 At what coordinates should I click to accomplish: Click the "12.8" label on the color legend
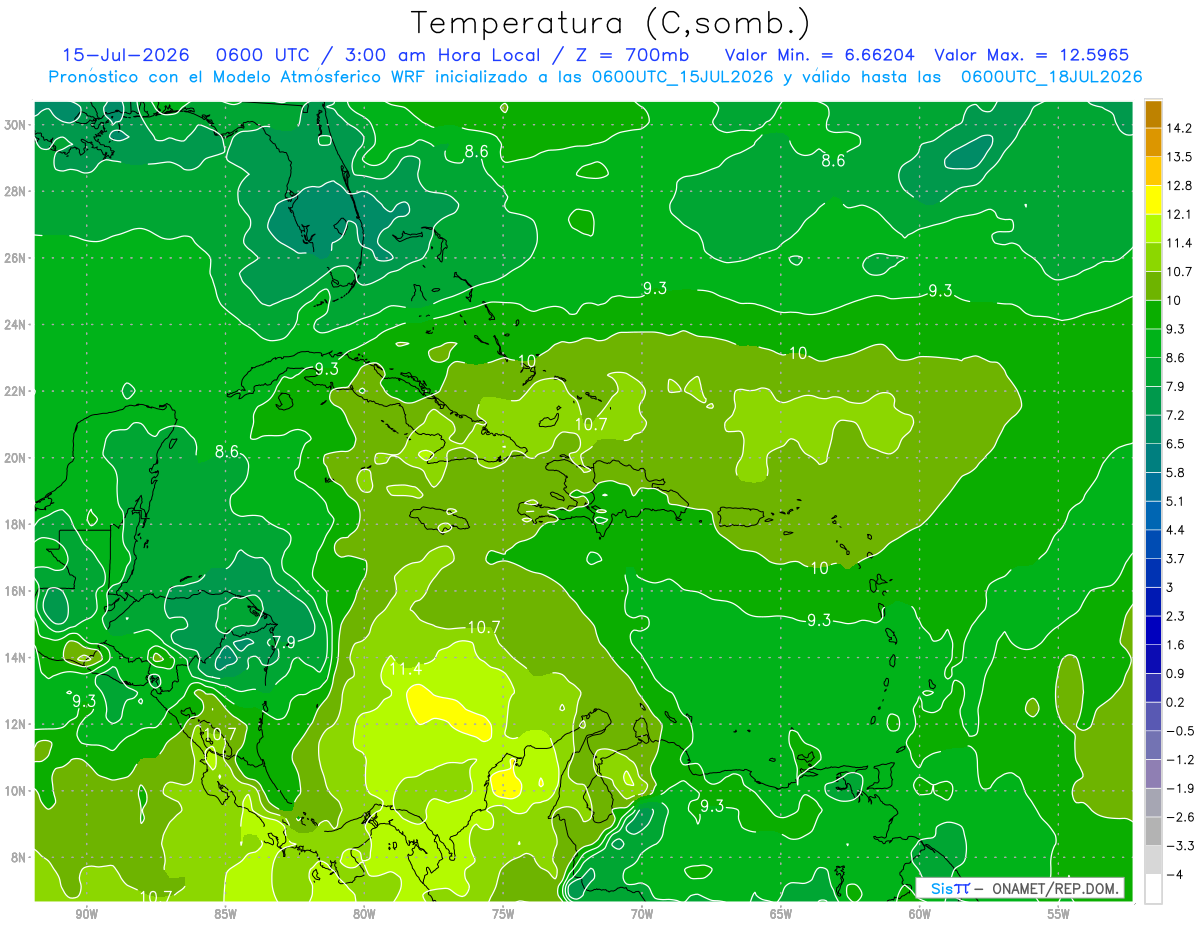click(1179, 185)
